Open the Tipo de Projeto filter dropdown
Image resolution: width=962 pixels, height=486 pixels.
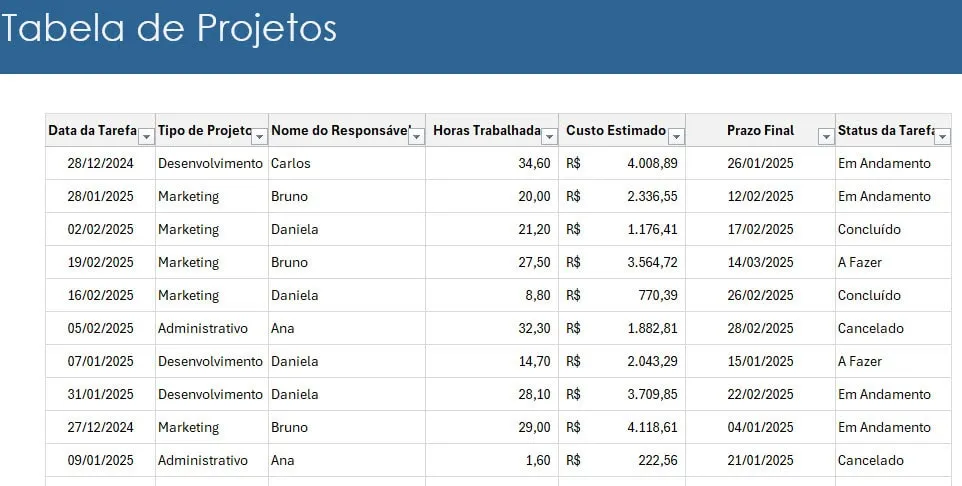pos(260,137)
